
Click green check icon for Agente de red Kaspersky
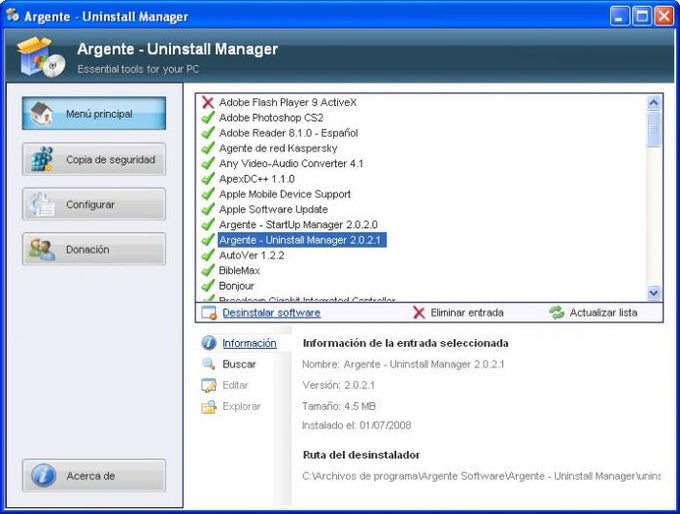[208, 148]
